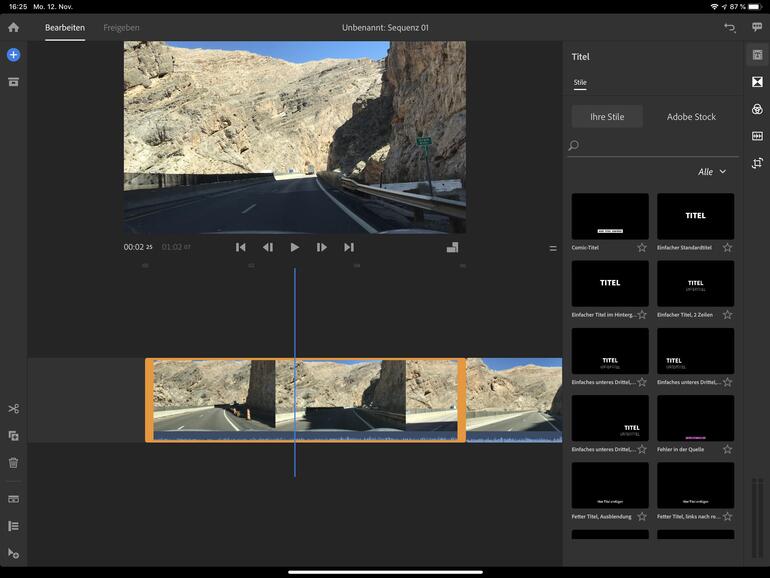Screen dimensions: 770x578
Task: Switch to the Freigeben tab
Action: pyautogui.click(x=121, y=27)
